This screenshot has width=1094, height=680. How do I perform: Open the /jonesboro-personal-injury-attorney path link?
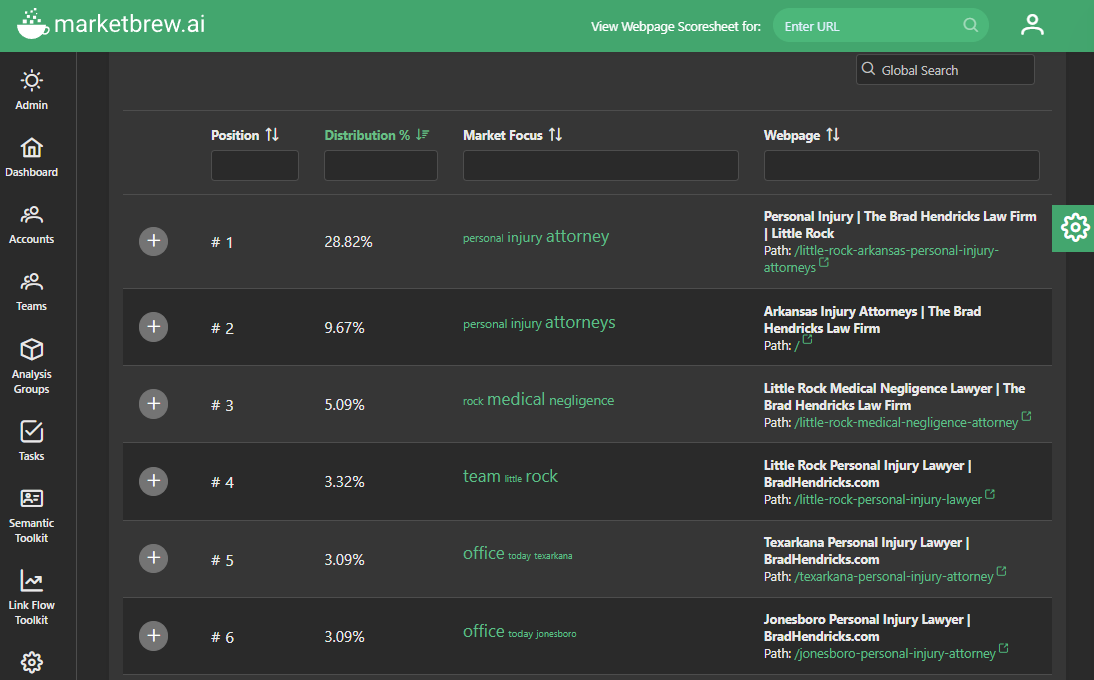[x=895, y=653]
